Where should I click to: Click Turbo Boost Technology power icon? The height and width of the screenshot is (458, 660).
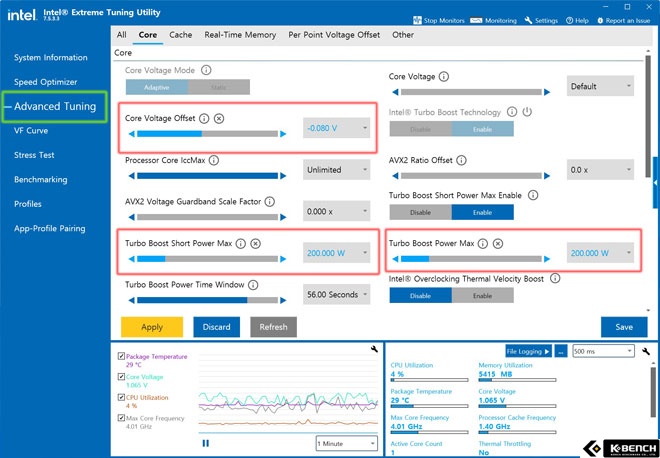tap(527, 112)
